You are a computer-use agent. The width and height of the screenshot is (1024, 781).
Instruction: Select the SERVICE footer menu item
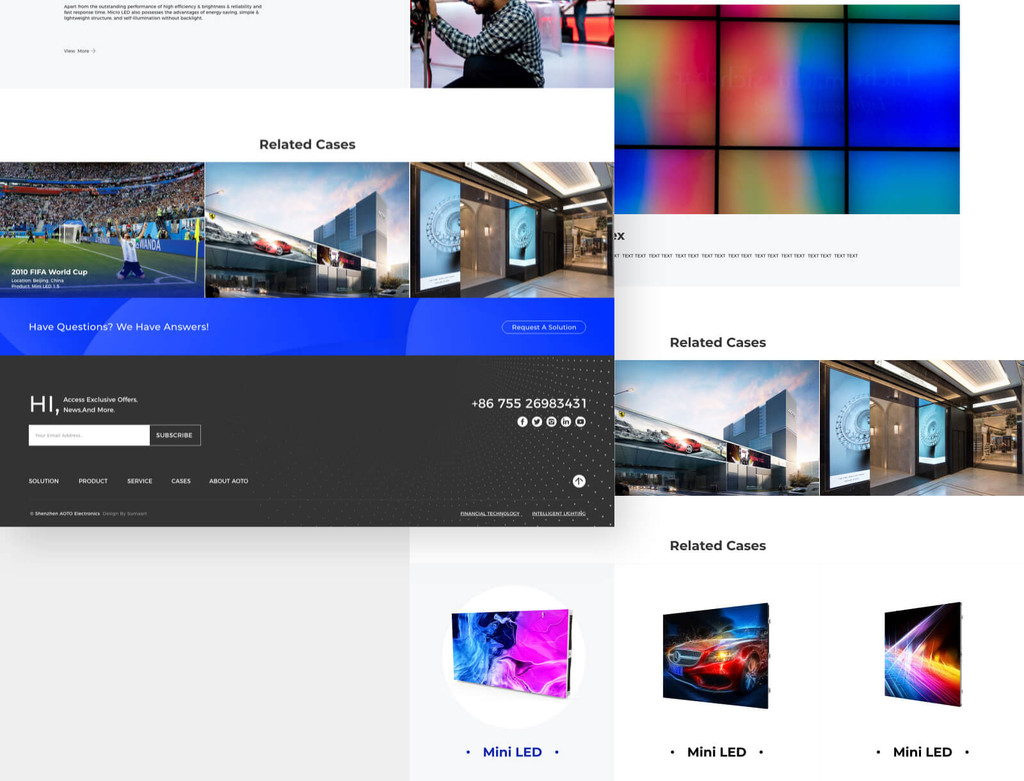tap(139, 481)
